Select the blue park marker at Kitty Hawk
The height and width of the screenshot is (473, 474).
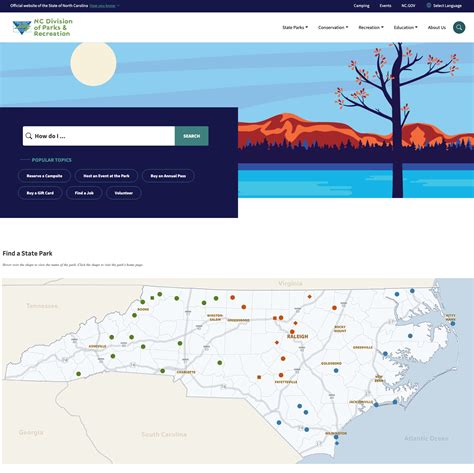tap(453, 323)
